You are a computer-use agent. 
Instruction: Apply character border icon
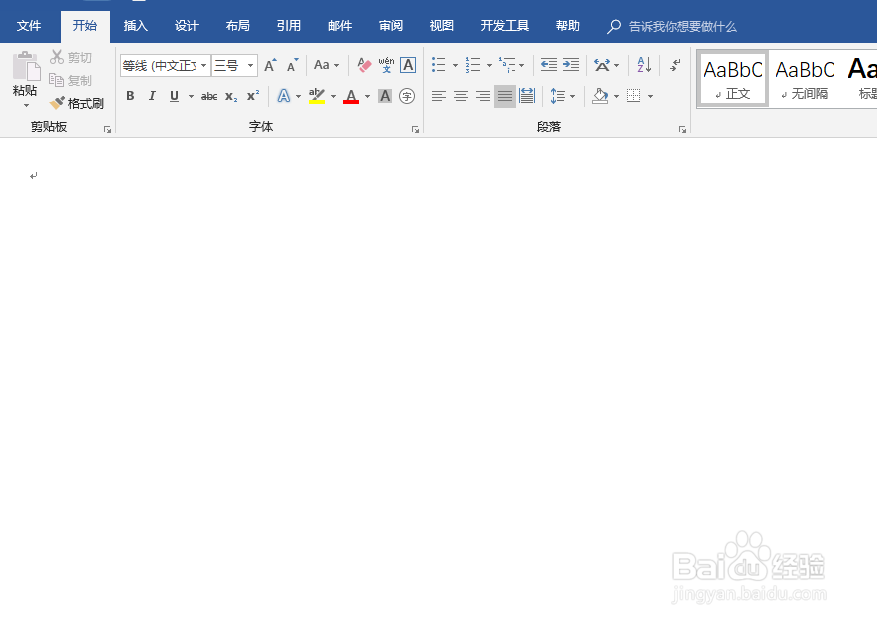408,65
